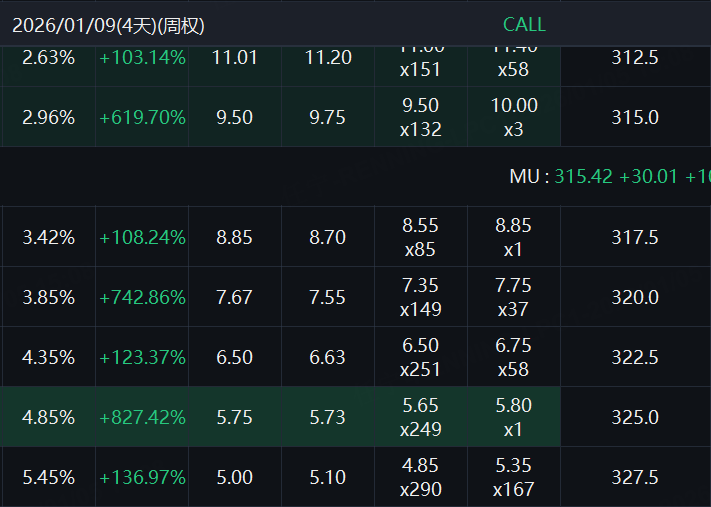Pick the highlighted 325.0 strike

click(634, 417)
